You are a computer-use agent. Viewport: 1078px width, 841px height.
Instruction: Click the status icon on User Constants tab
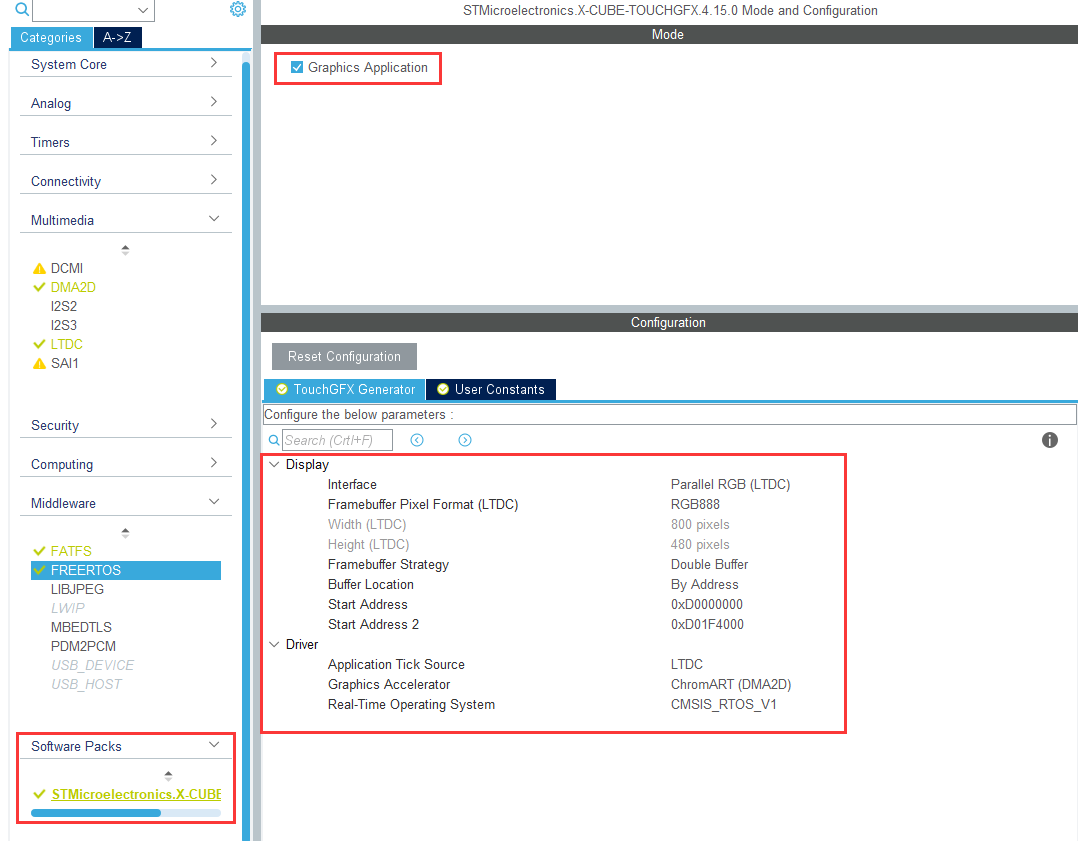point(443,389)
